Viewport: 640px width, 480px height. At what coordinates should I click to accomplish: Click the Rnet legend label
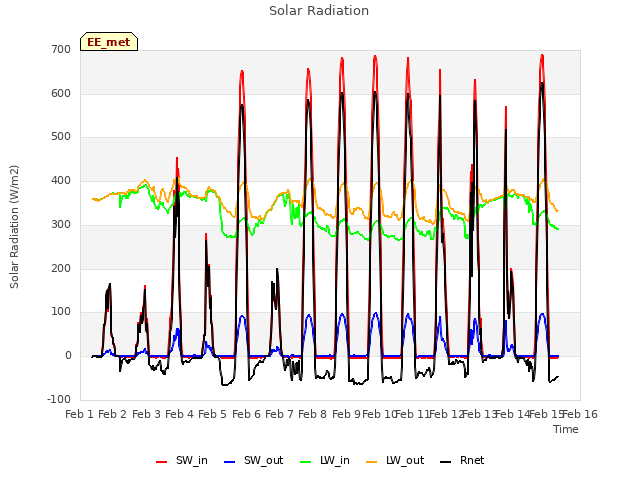472,460
